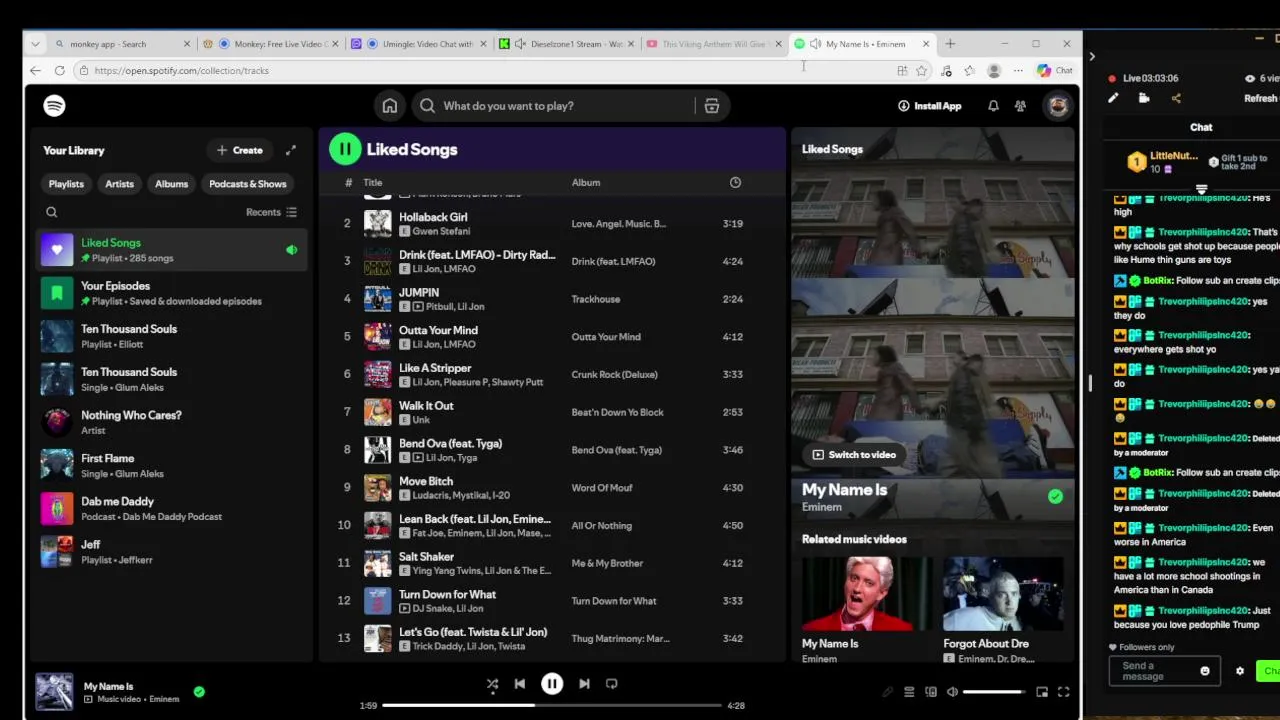Sort tracks by the duration clock icon
This screenshot has width=1280, height=720.
[x=735, y=182]
